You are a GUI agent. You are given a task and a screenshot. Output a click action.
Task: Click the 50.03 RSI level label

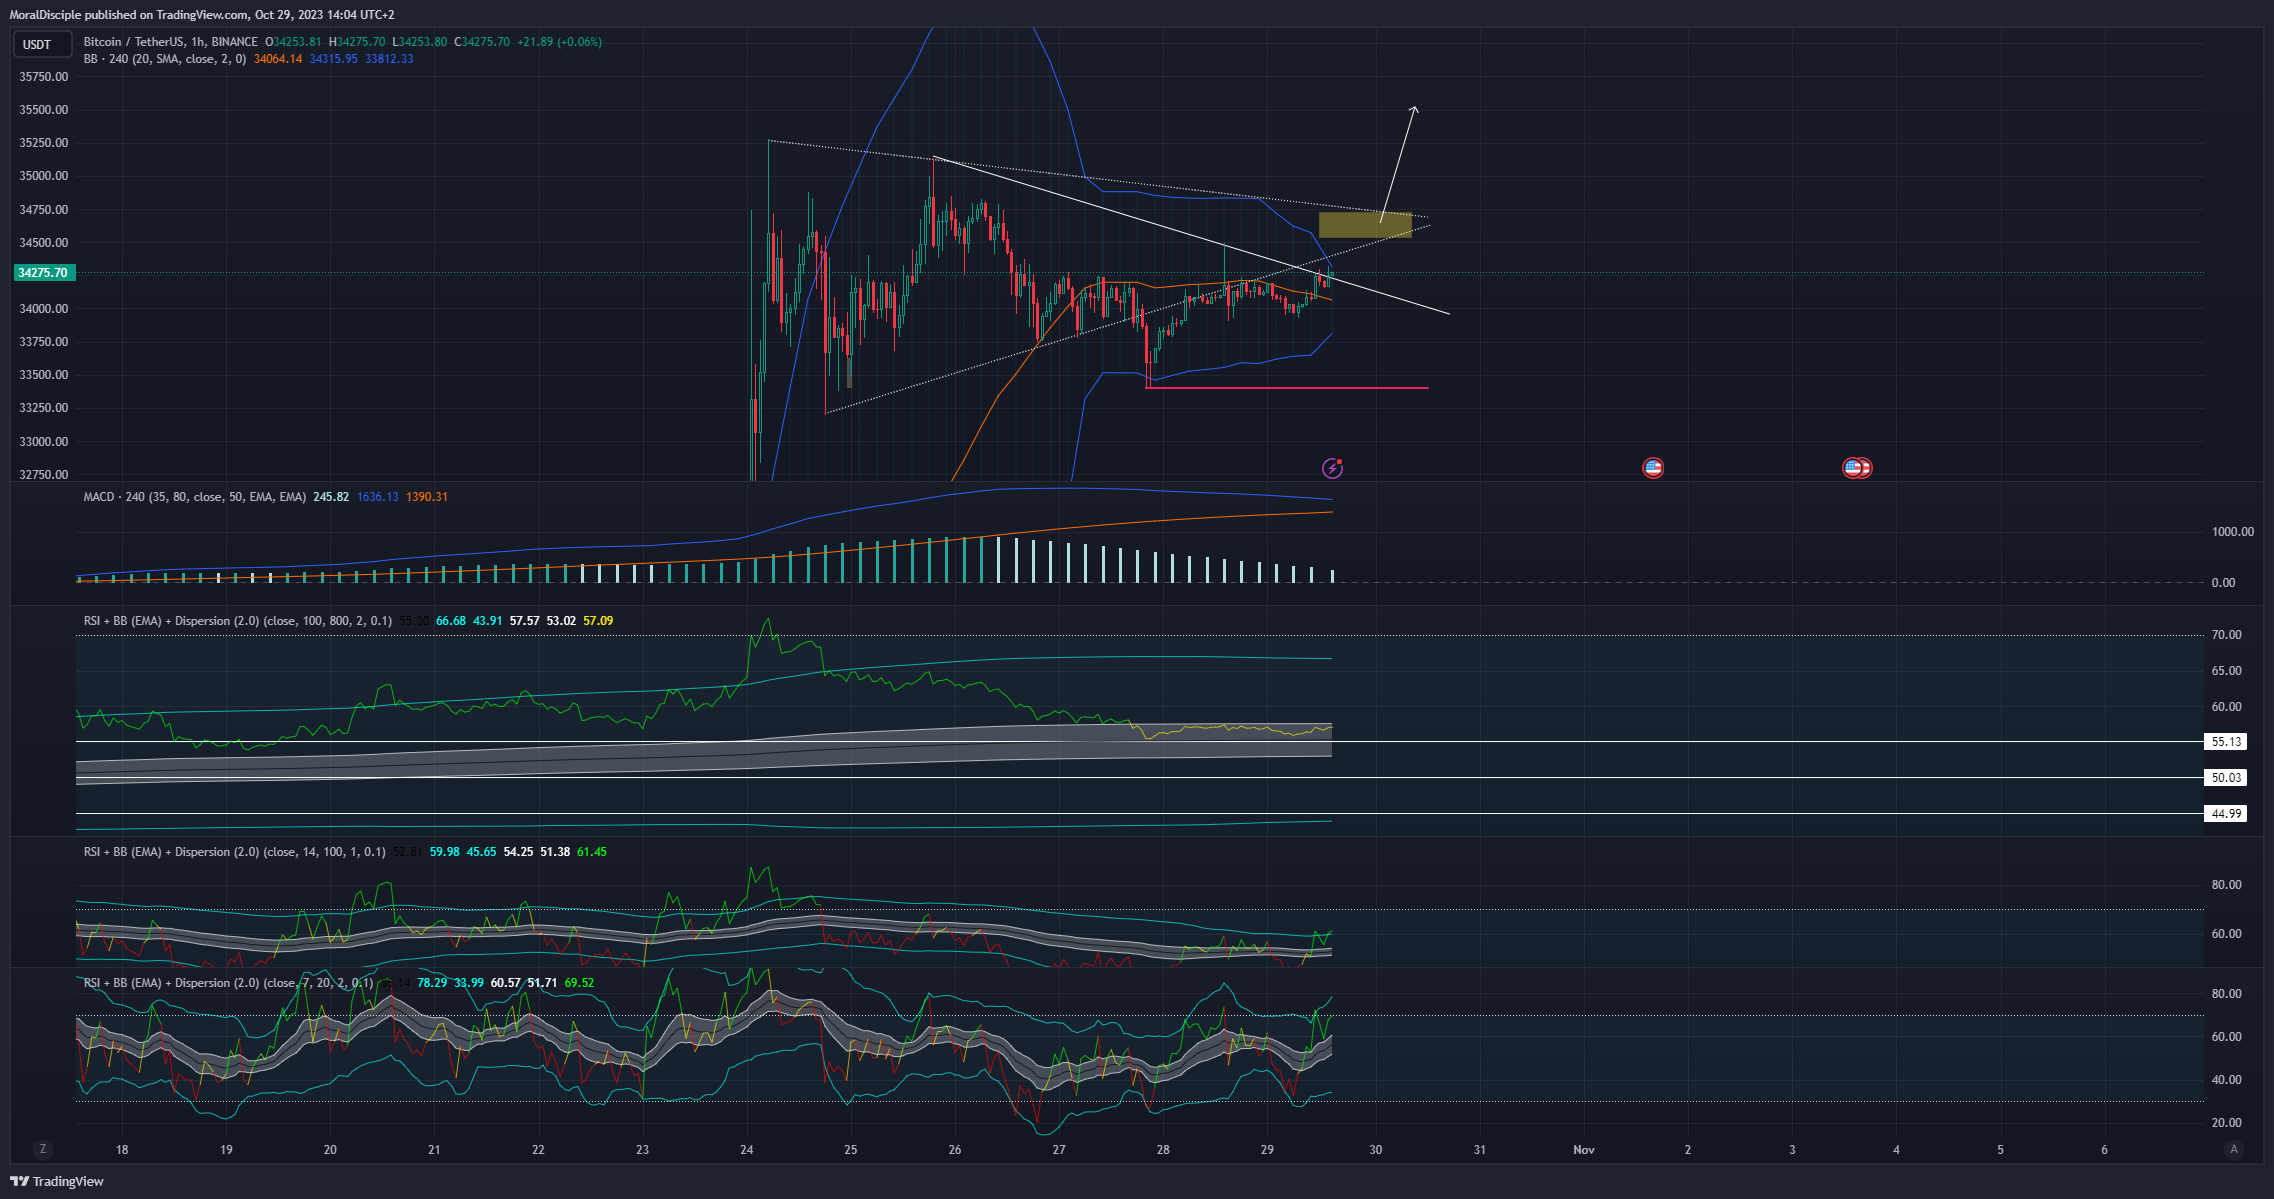pyautogui.click(x=2226, y=778)
